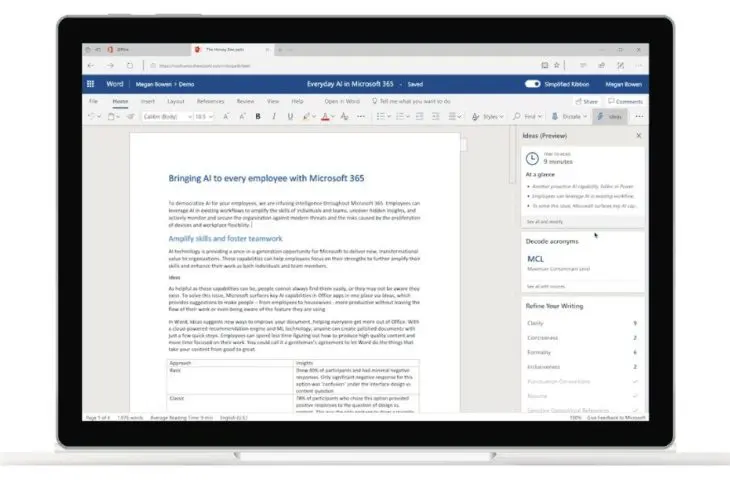
Task: Switch to the Review tab
Action: click(245, 101)
